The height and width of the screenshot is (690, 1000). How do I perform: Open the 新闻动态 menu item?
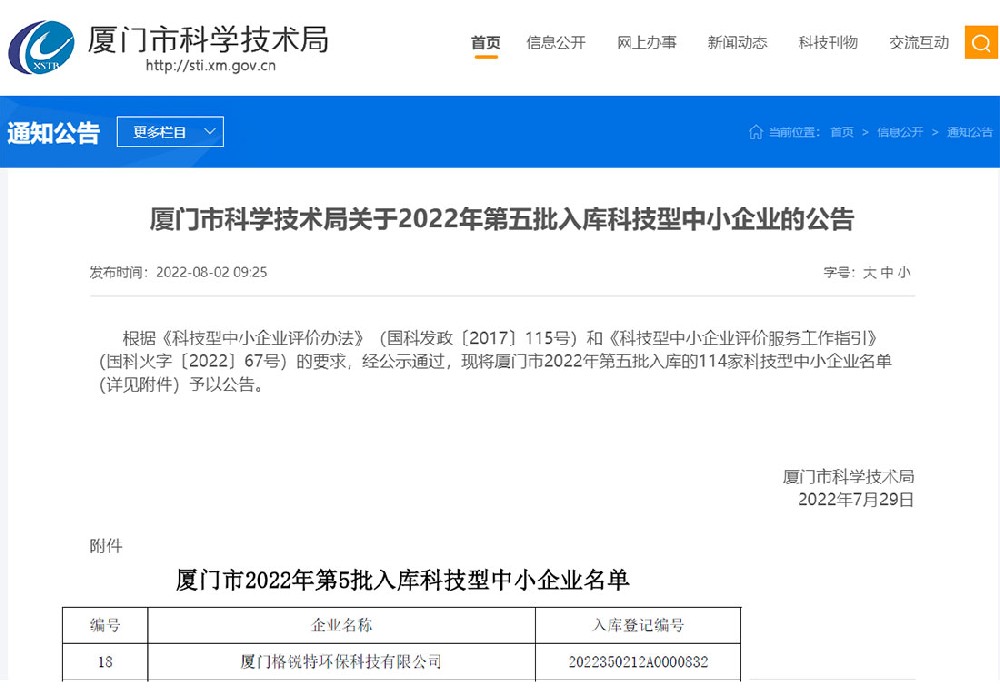click(737, 42)
